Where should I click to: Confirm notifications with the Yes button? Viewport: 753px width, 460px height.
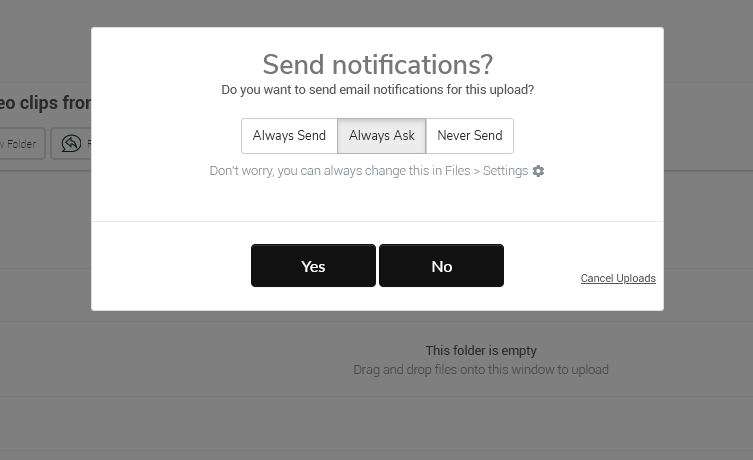[x=313, y=266]
